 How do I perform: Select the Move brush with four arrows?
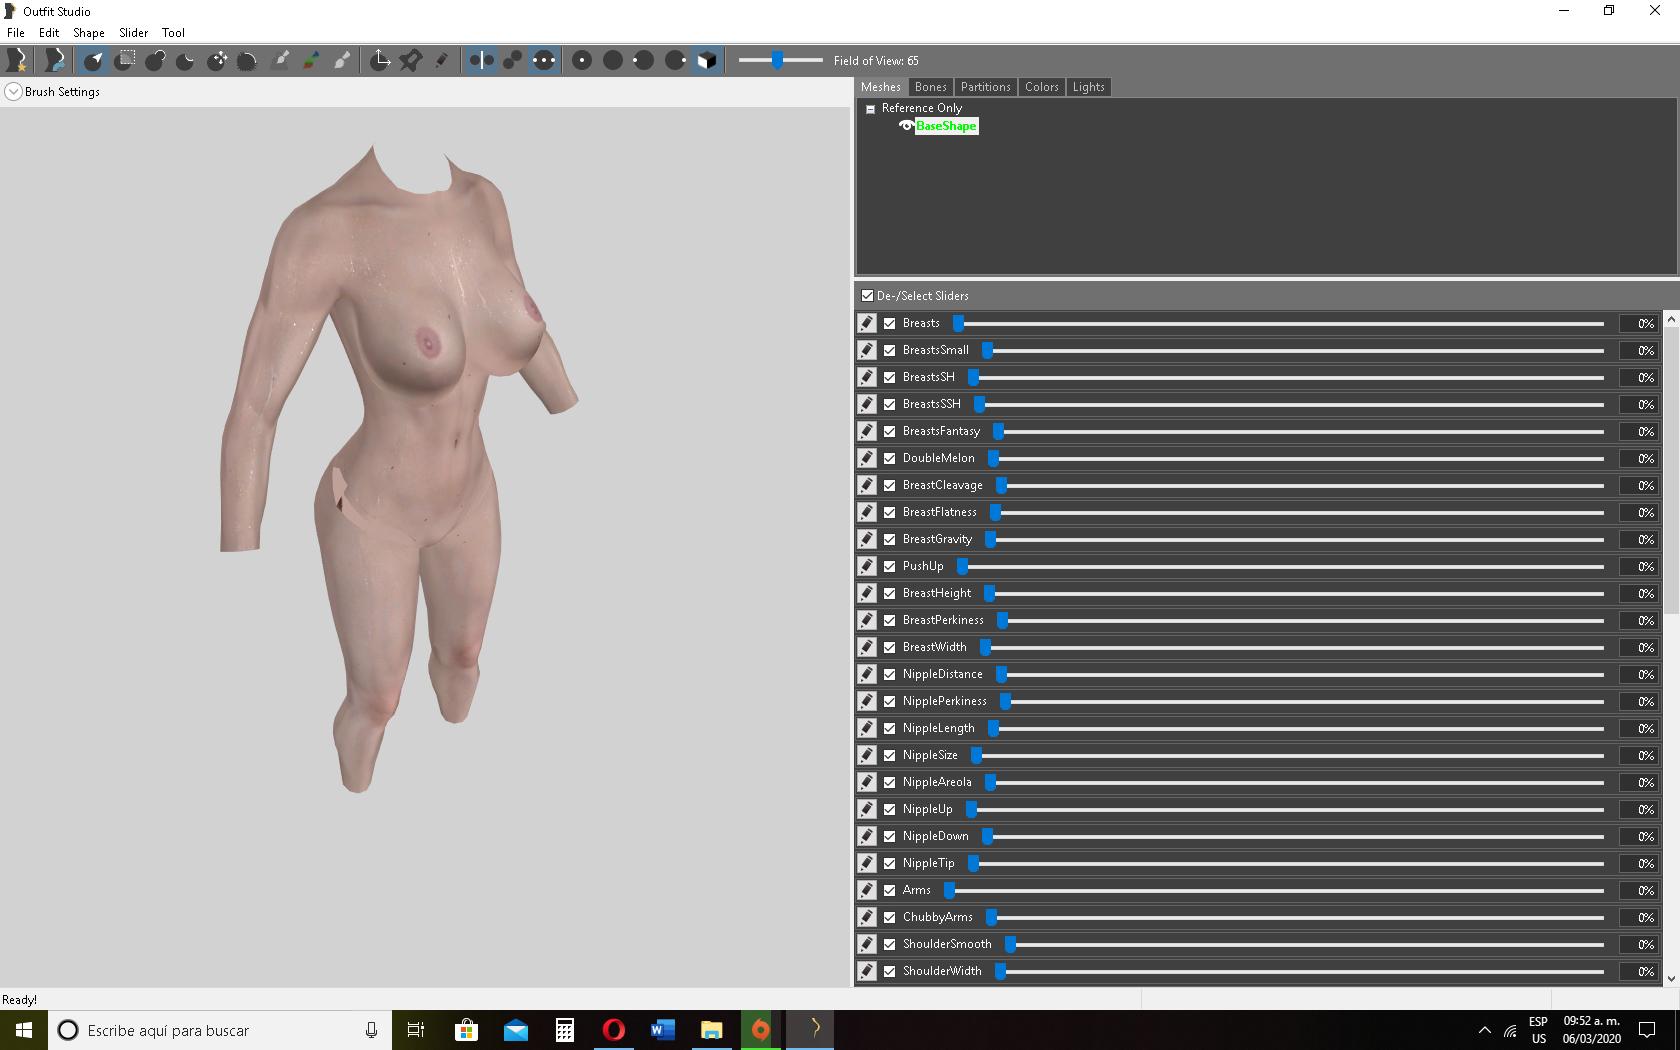tap(217, 60)
